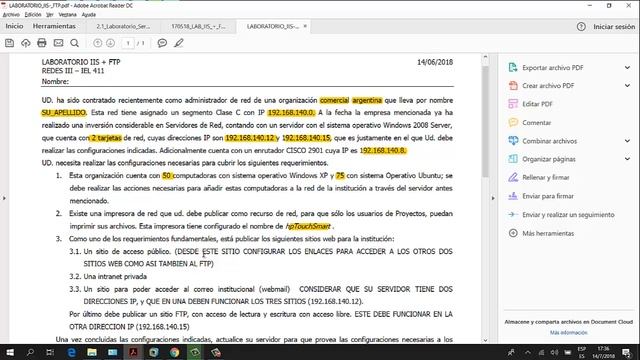This screenshot has height=360, width=640.
Task: Click Organizar páginas icon
Action: pyautogui.click(x=513, y=159)
